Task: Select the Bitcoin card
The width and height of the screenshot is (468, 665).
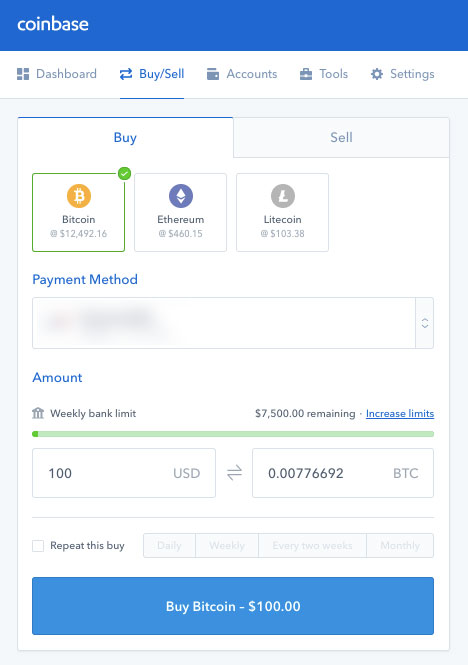Action: click(78, 212)
